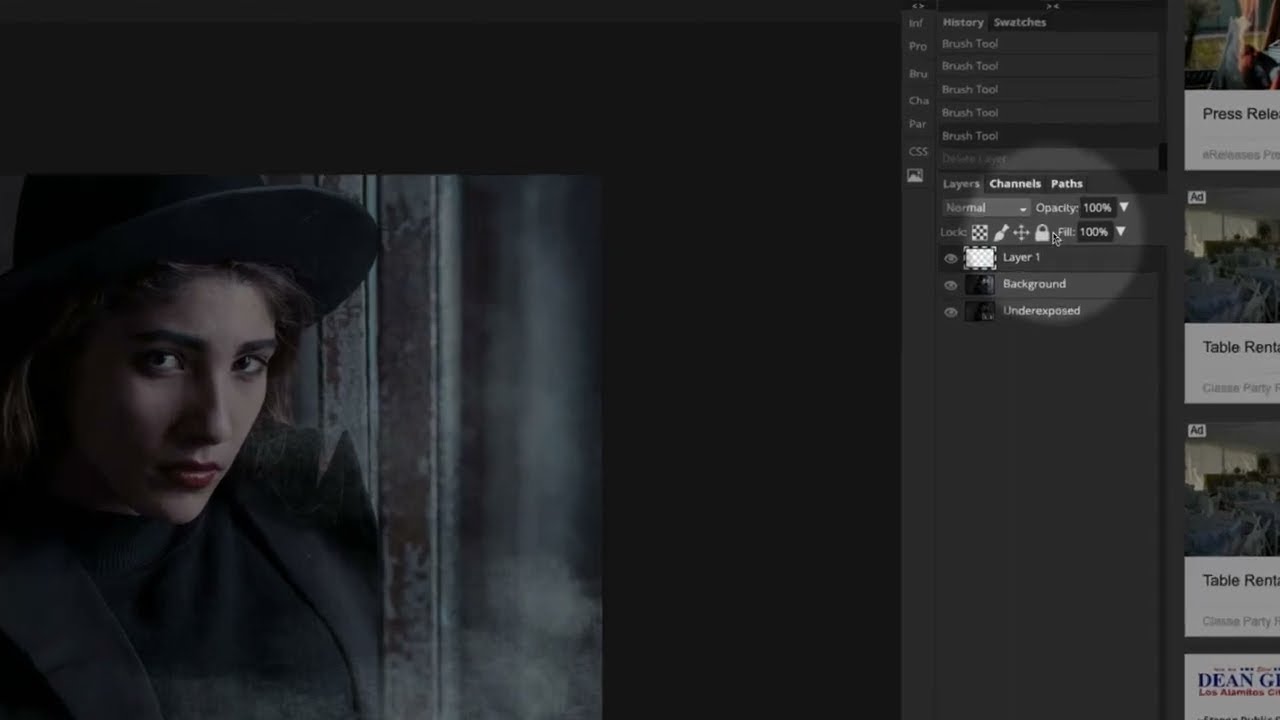Open the Press Release advertisement
This screenshot has height=720, width=1280.
1232,85
